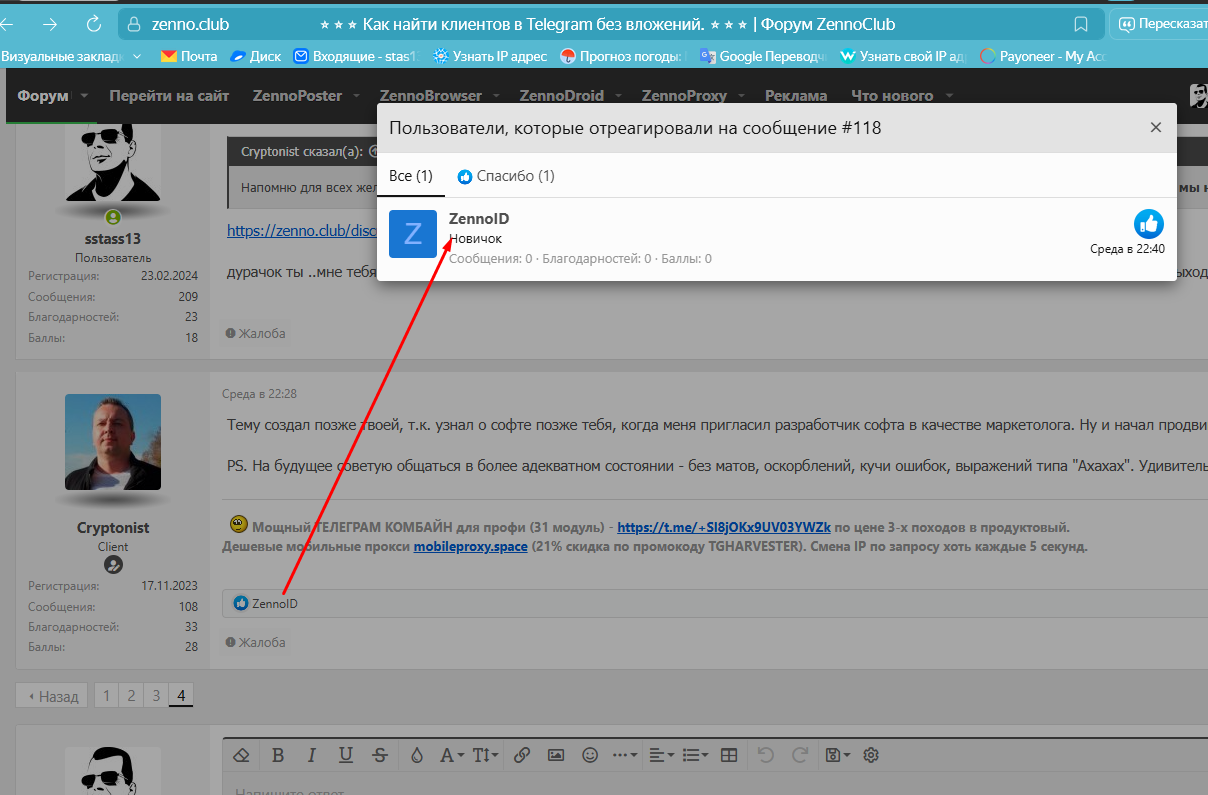
Task: Expand the Визуальные закладки folder chevron
Action: coord(137,56)
